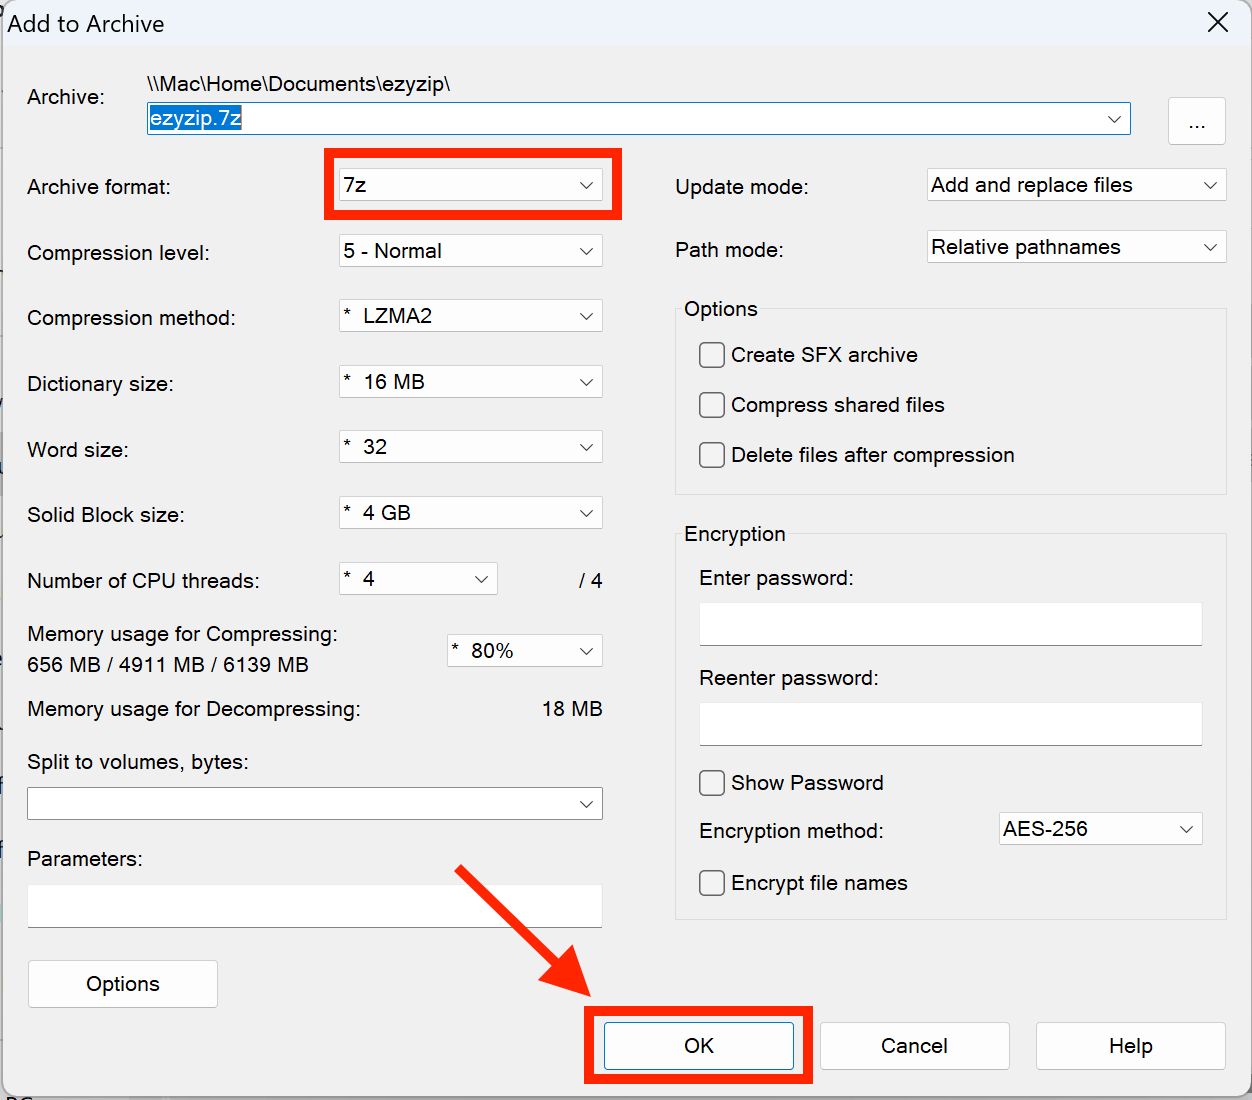This screenshot has width=1252, height=1100.
Task: Click the browse ellipsis button for archive location
Action: pos(1197,121)
